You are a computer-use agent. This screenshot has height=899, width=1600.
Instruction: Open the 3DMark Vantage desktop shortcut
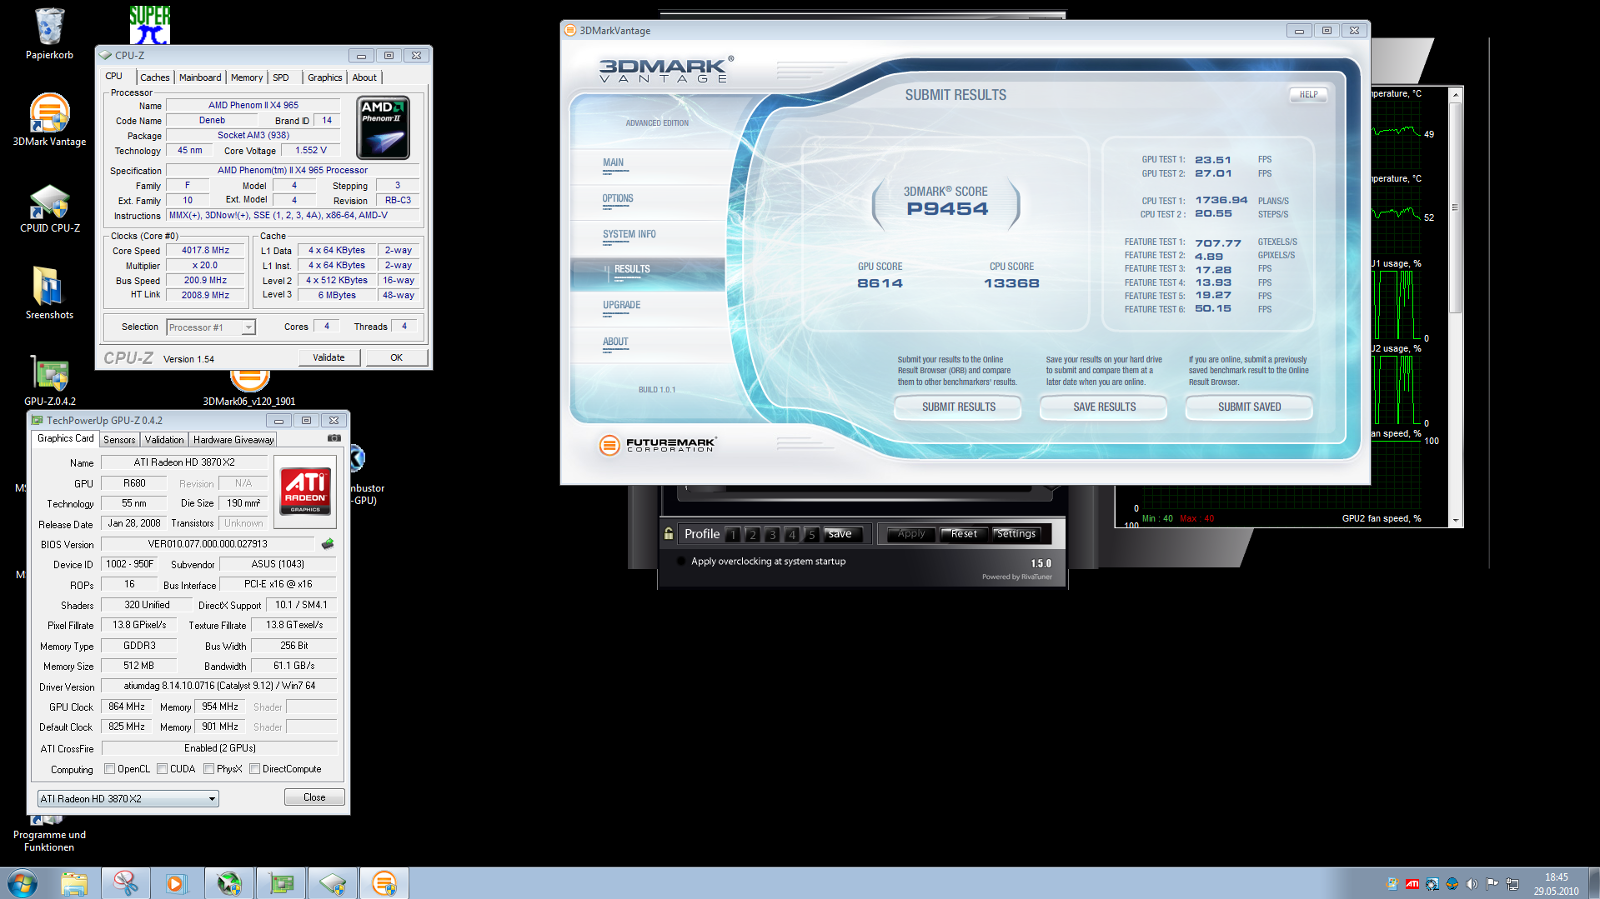(x=49, y=120)
